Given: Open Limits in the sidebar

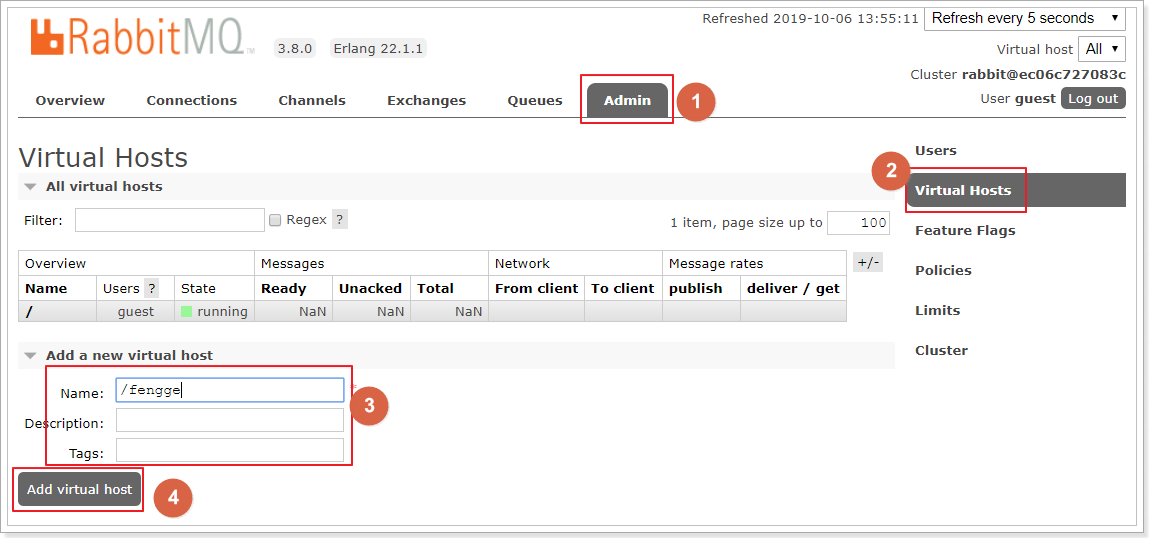Looking at the screenshot, I should 937,310.
